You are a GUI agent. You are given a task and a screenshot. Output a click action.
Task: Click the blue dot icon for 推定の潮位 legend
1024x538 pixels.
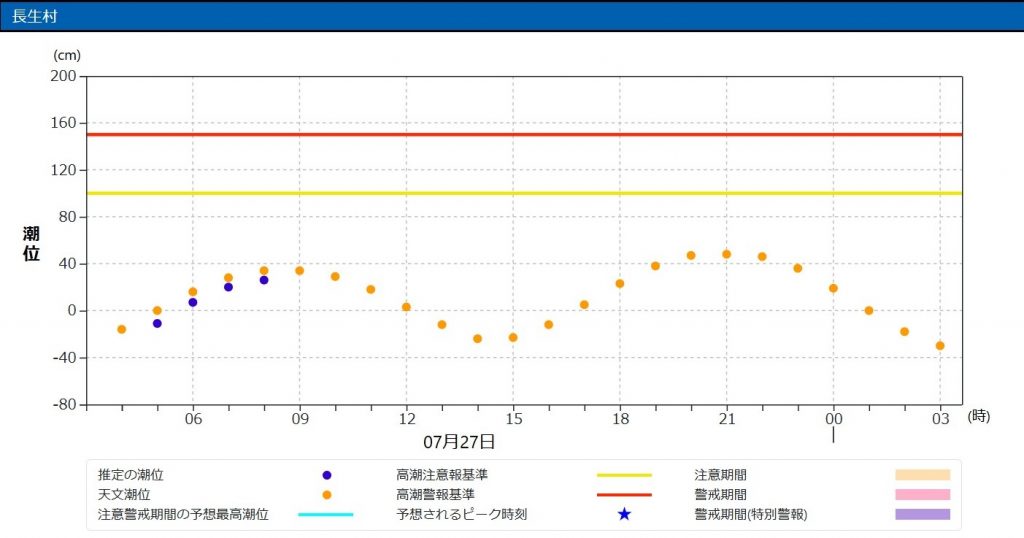327,475
